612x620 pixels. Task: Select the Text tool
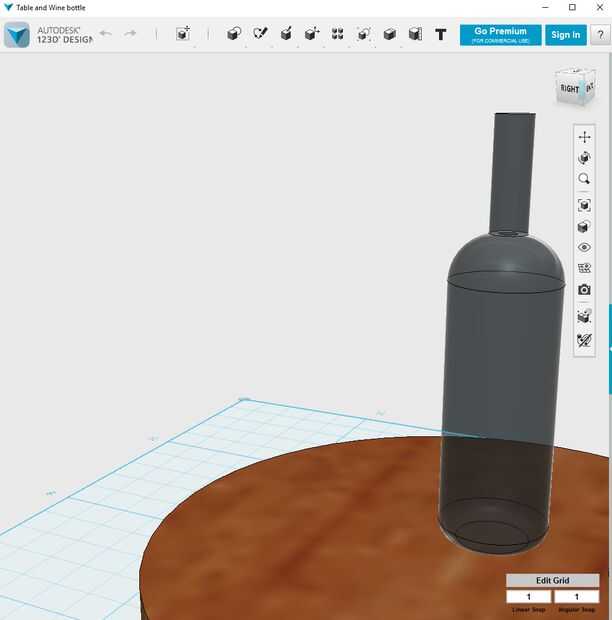click(441, 34)
